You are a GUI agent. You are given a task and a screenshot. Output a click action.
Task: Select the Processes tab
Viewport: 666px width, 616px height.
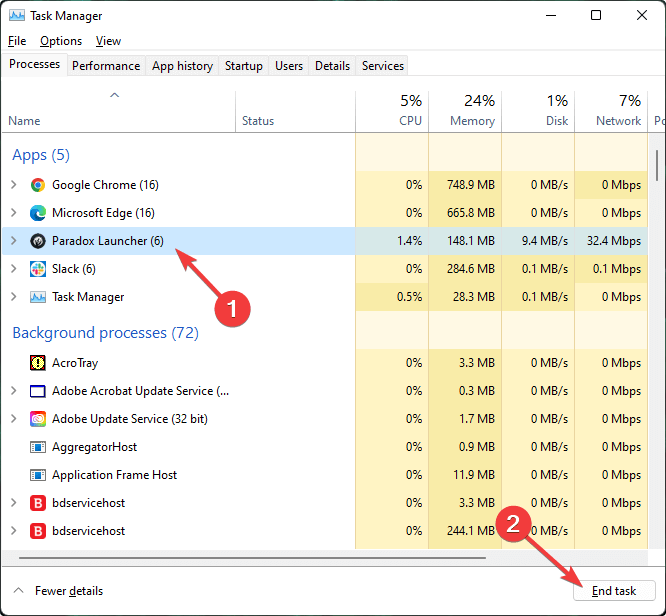click(x=34, y=65)
